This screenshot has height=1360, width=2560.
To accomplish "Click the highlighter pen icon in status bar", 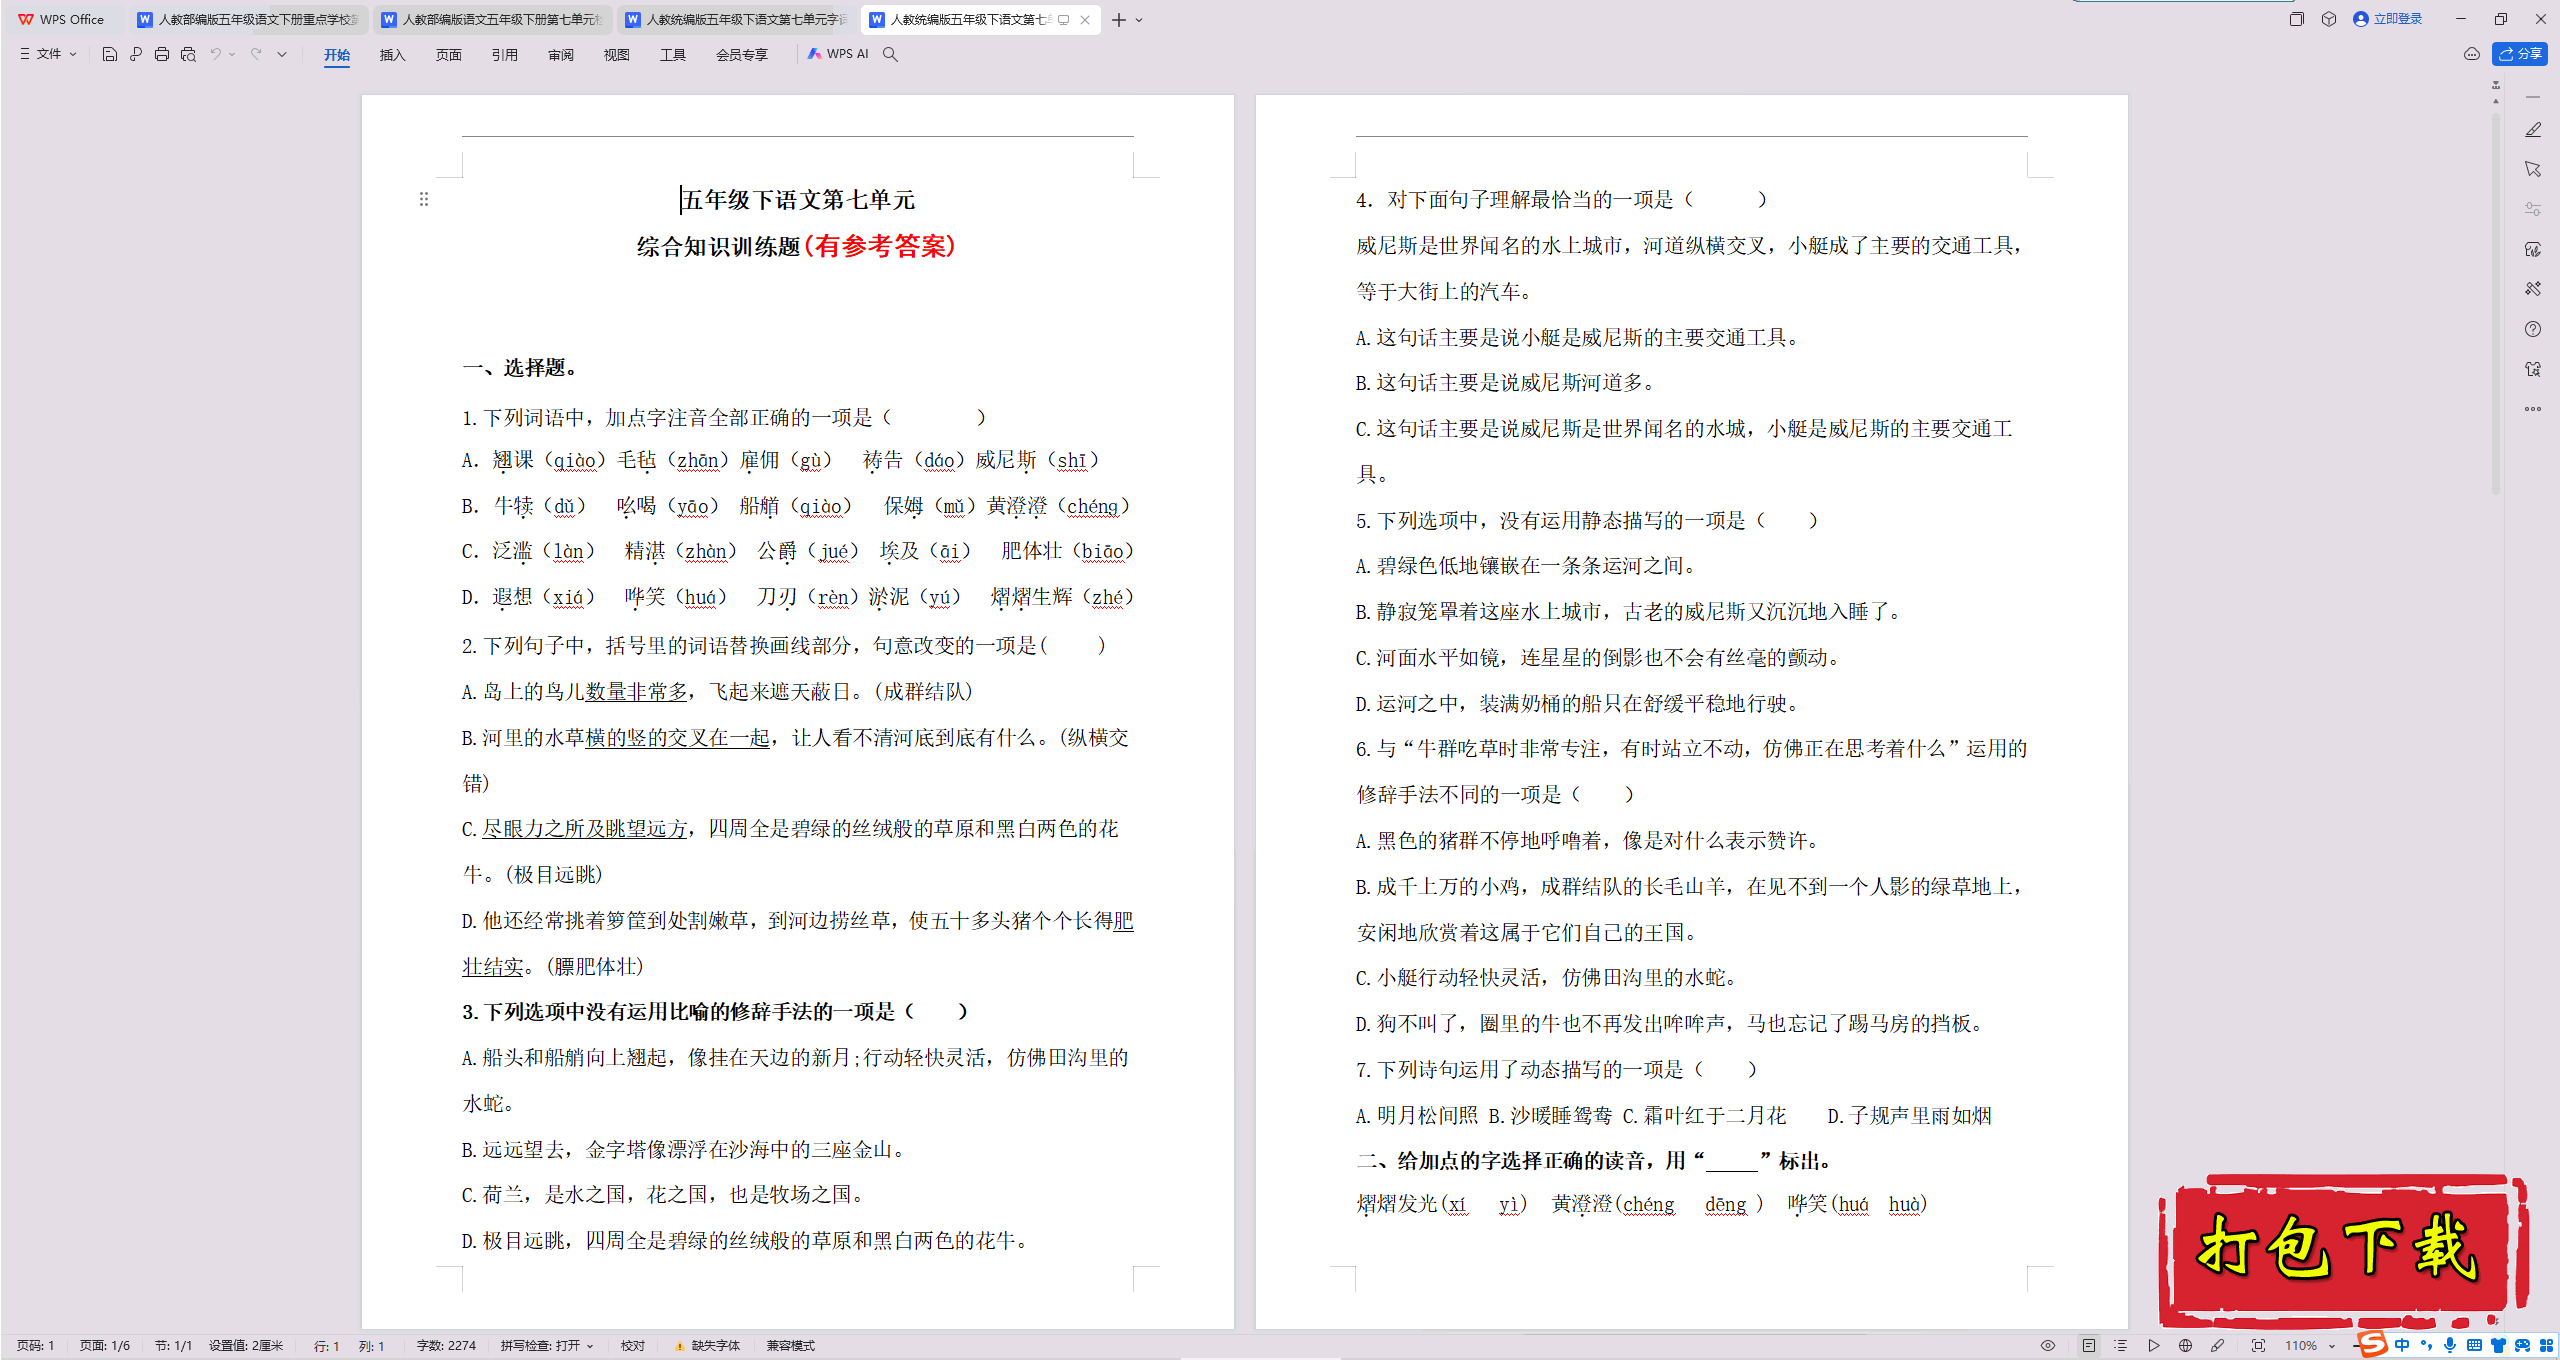I will click(x=2217, y=1346).
